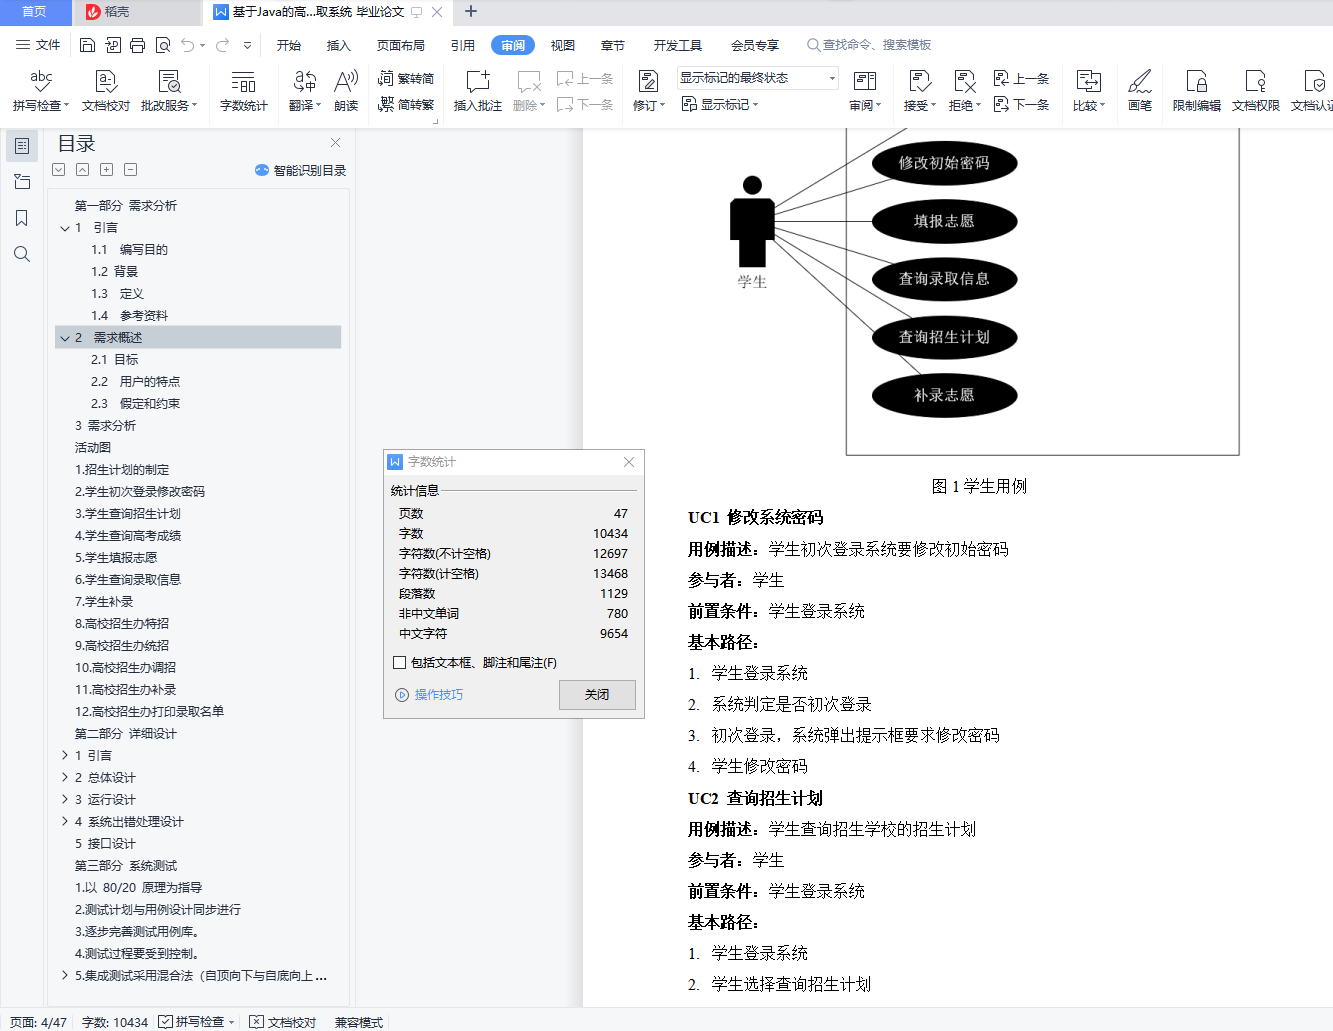
Task: Toggle 包括文本框、脚注和尾注 checkbox
Action: point(400,662)
